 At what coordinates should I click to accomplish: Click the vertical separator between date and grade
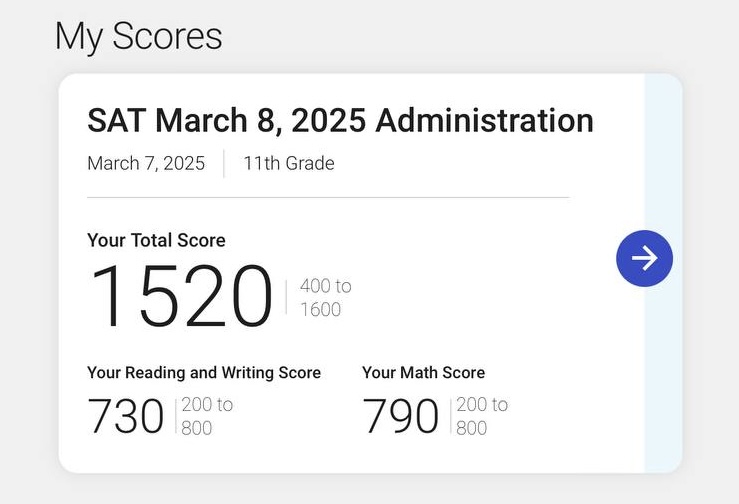pos(224,163)
